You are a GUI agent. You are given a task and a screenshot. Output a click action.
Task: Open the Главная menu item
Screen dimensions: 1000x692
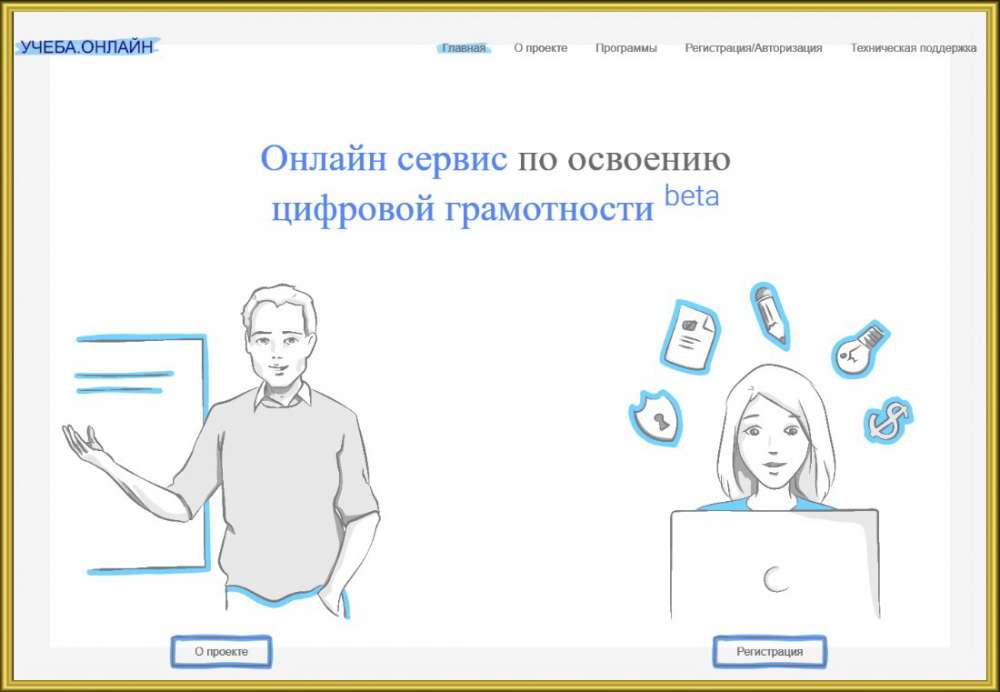(x=464, y=48)
